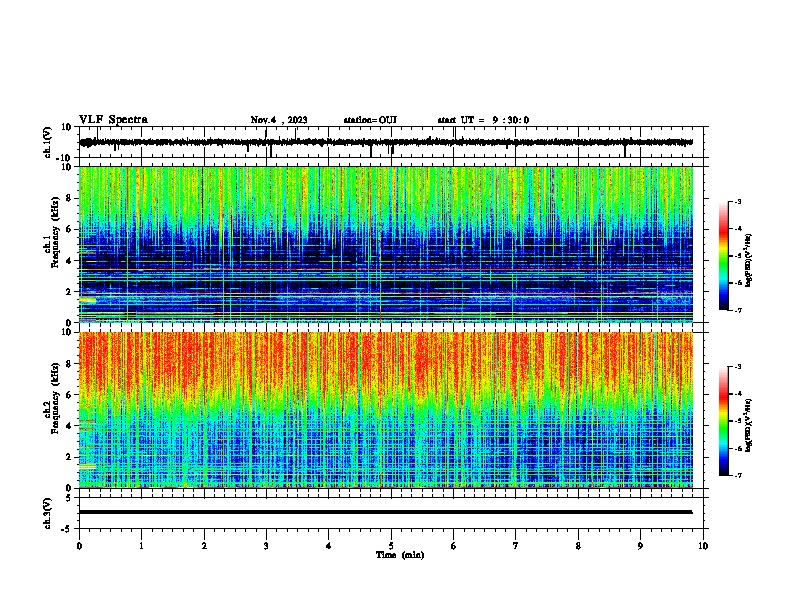Click the '-4' label on the ch.1 color bar
The image size is (792, 612).
pos(737,229)
